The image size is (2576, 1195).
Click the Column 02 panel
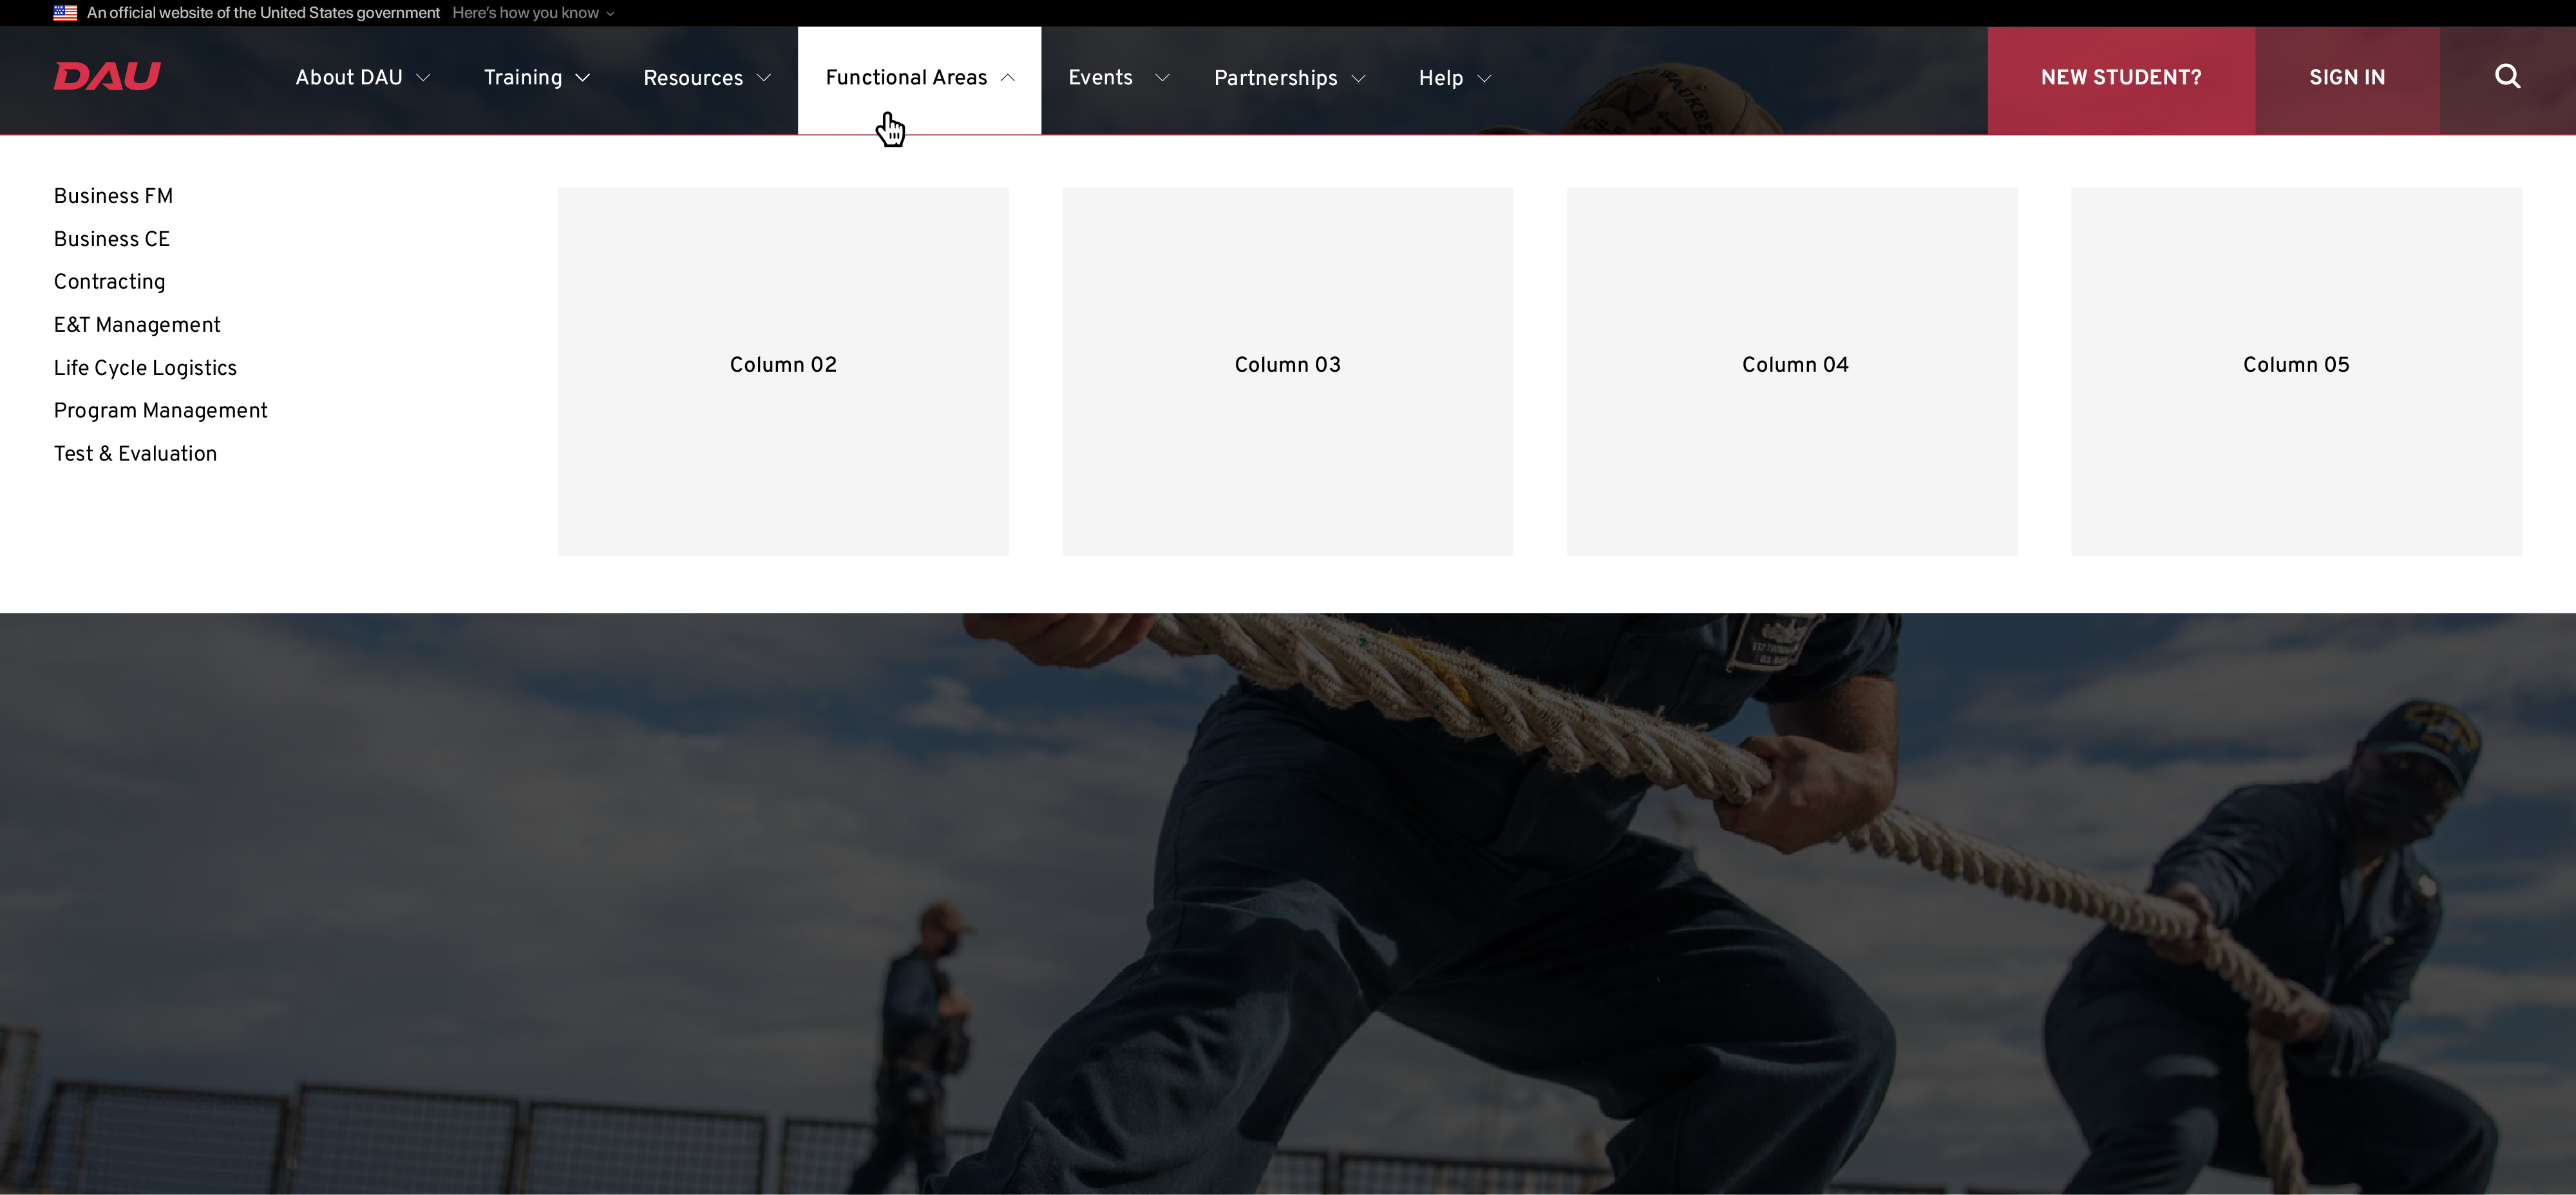[x=783, y=371]
